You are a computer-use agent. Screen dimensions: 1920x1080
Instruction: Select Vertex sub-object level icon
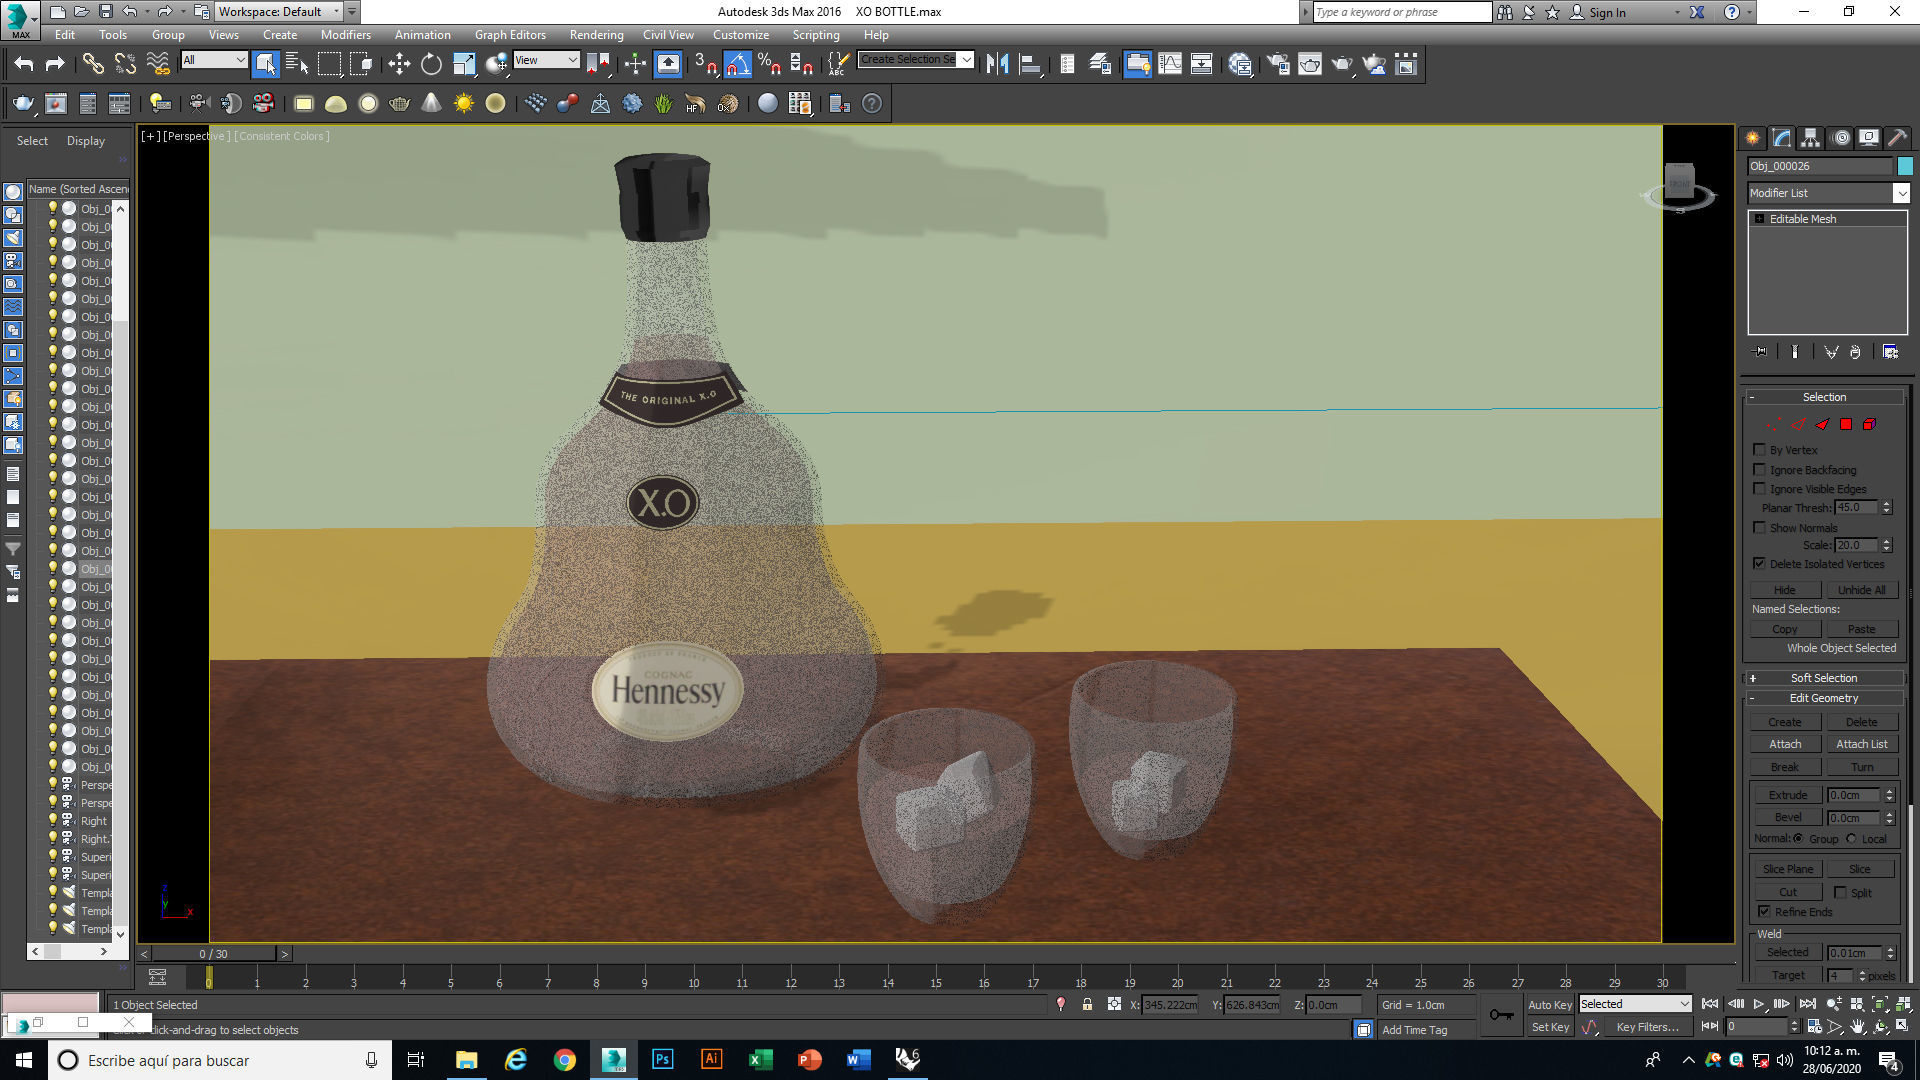pos(1774,425)
